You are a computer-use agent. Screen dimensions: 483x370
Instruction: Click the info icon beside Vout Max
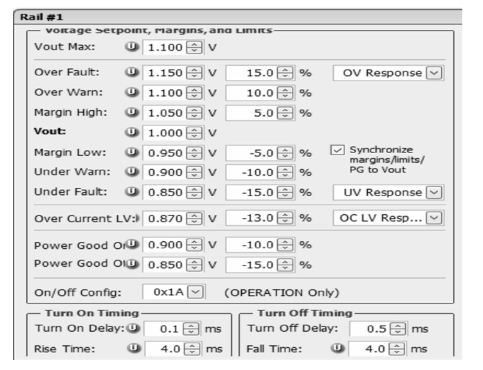pyautogui.click(x=132, y=47)
